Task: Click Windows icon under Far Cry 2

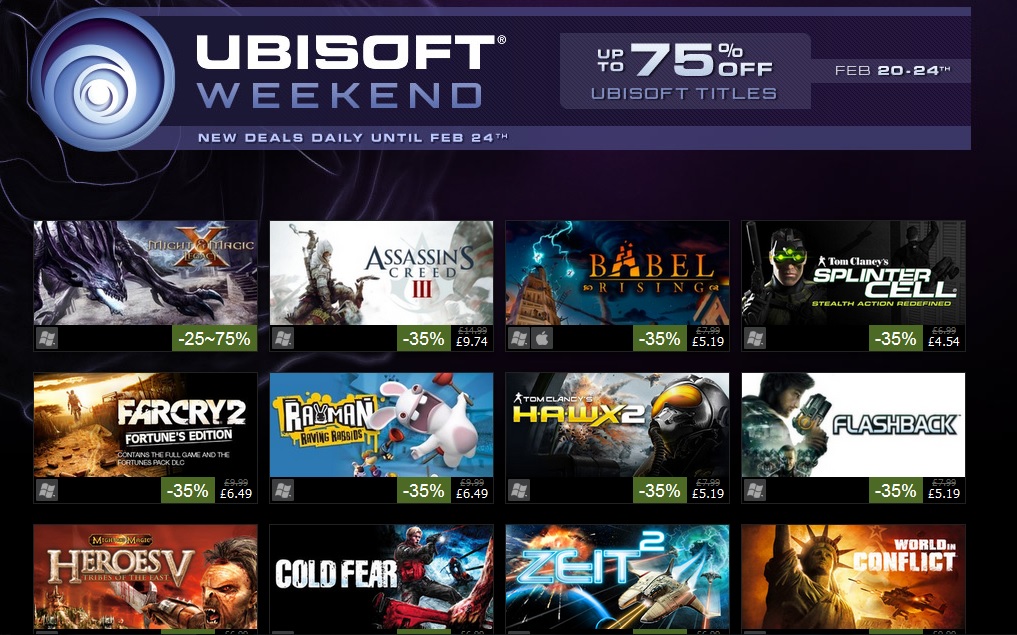Action: coord(47,490)
